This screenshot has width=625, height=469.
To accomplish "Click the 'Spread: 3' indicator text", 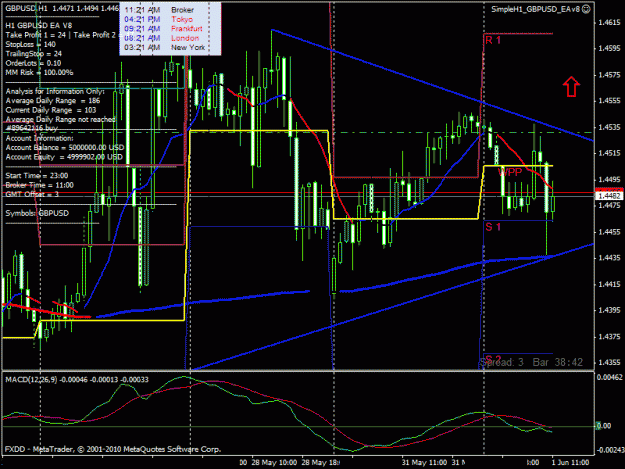I will tap(502, 362).
